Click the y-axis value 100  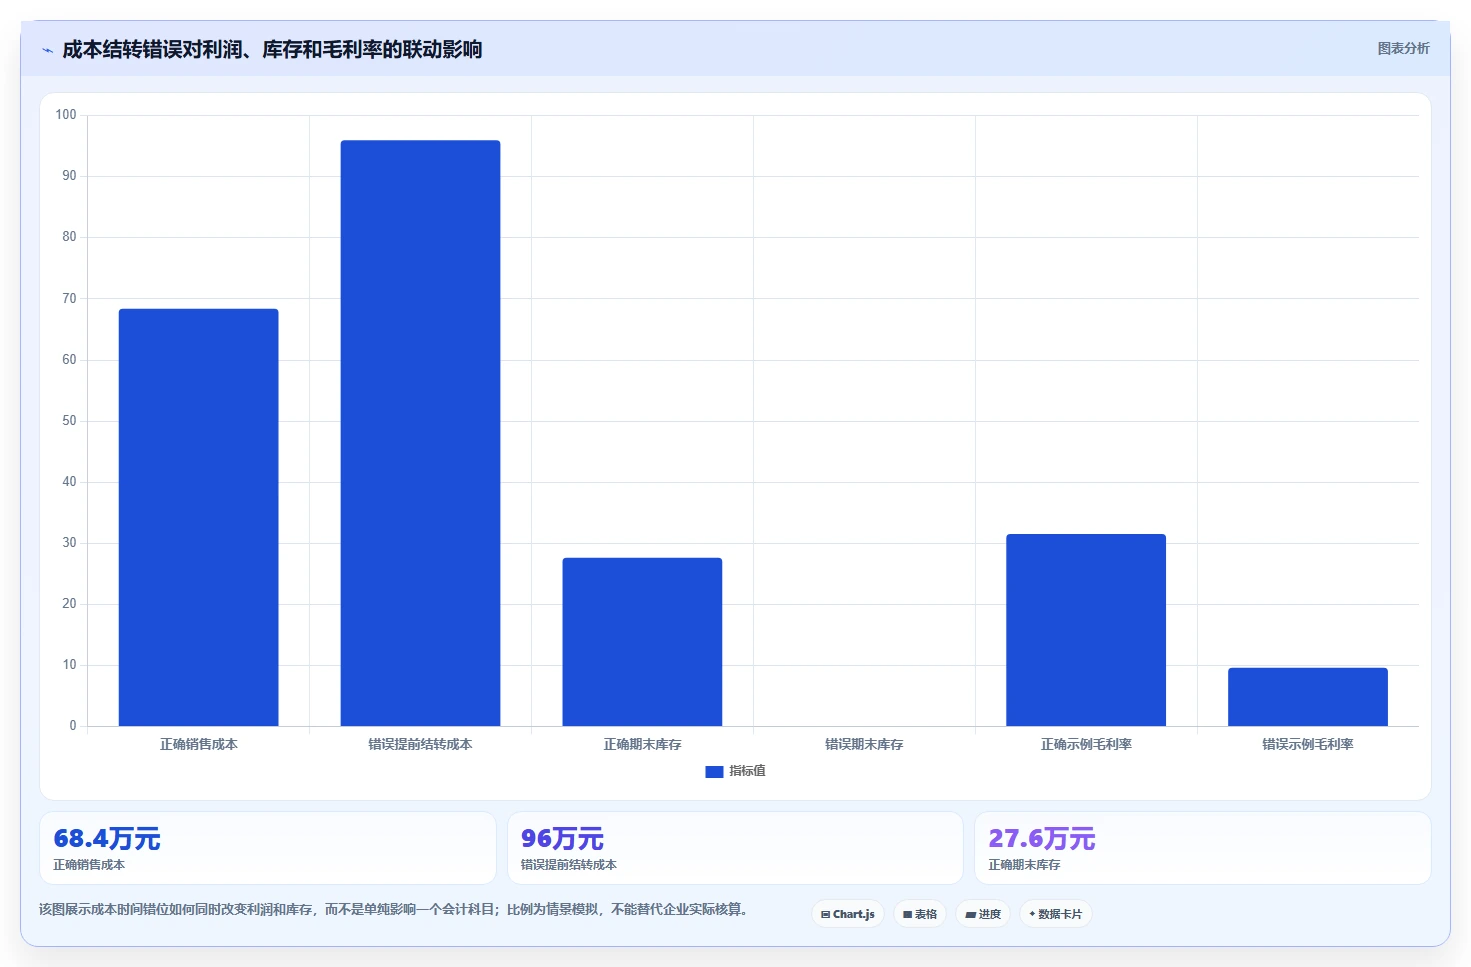click(66, 115)
